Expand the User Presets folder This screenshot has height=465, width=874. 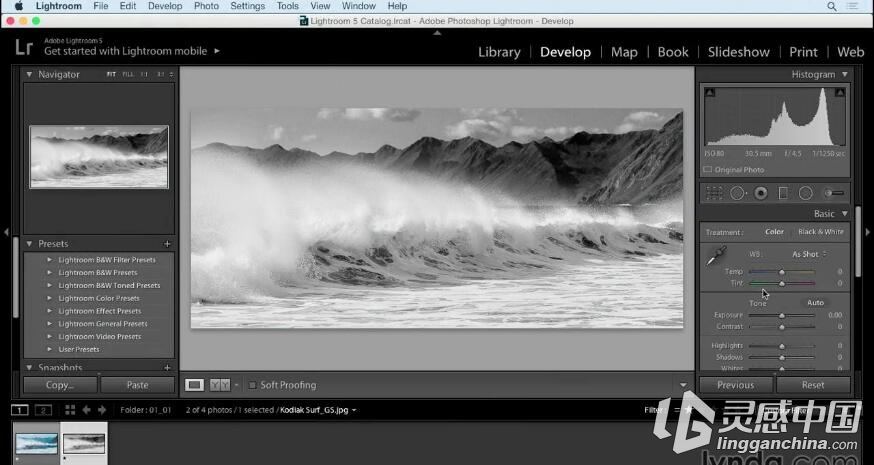pos(50,350)
